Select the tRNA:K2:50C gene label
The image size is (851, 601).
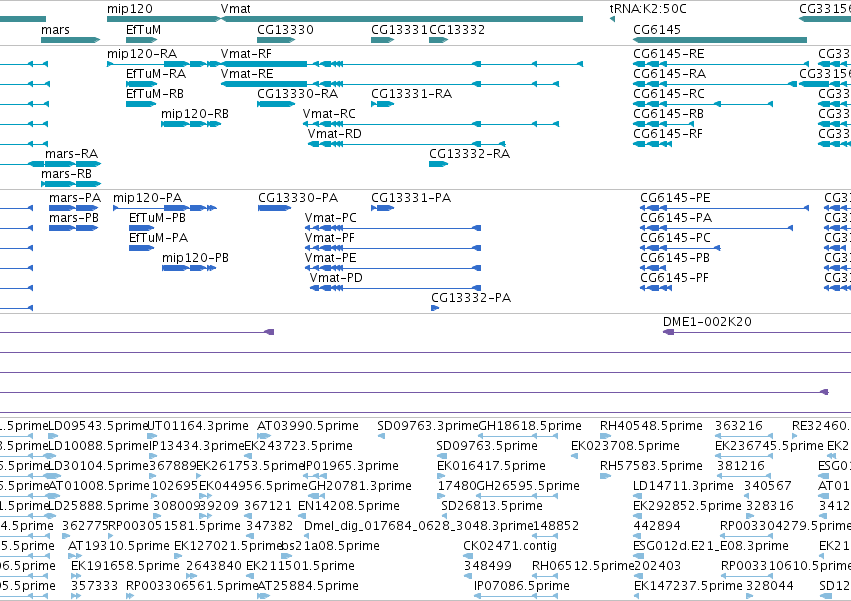tap(648, 9)
